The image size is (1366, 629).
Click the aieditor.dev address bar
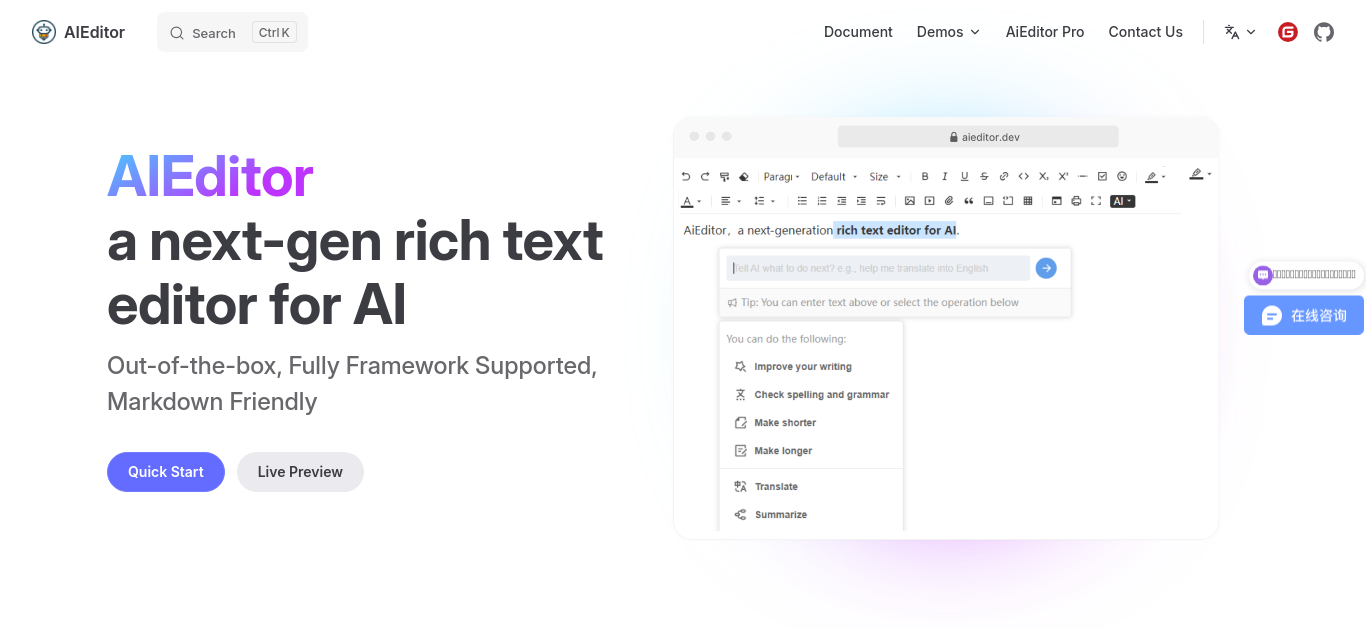(978, 137)
